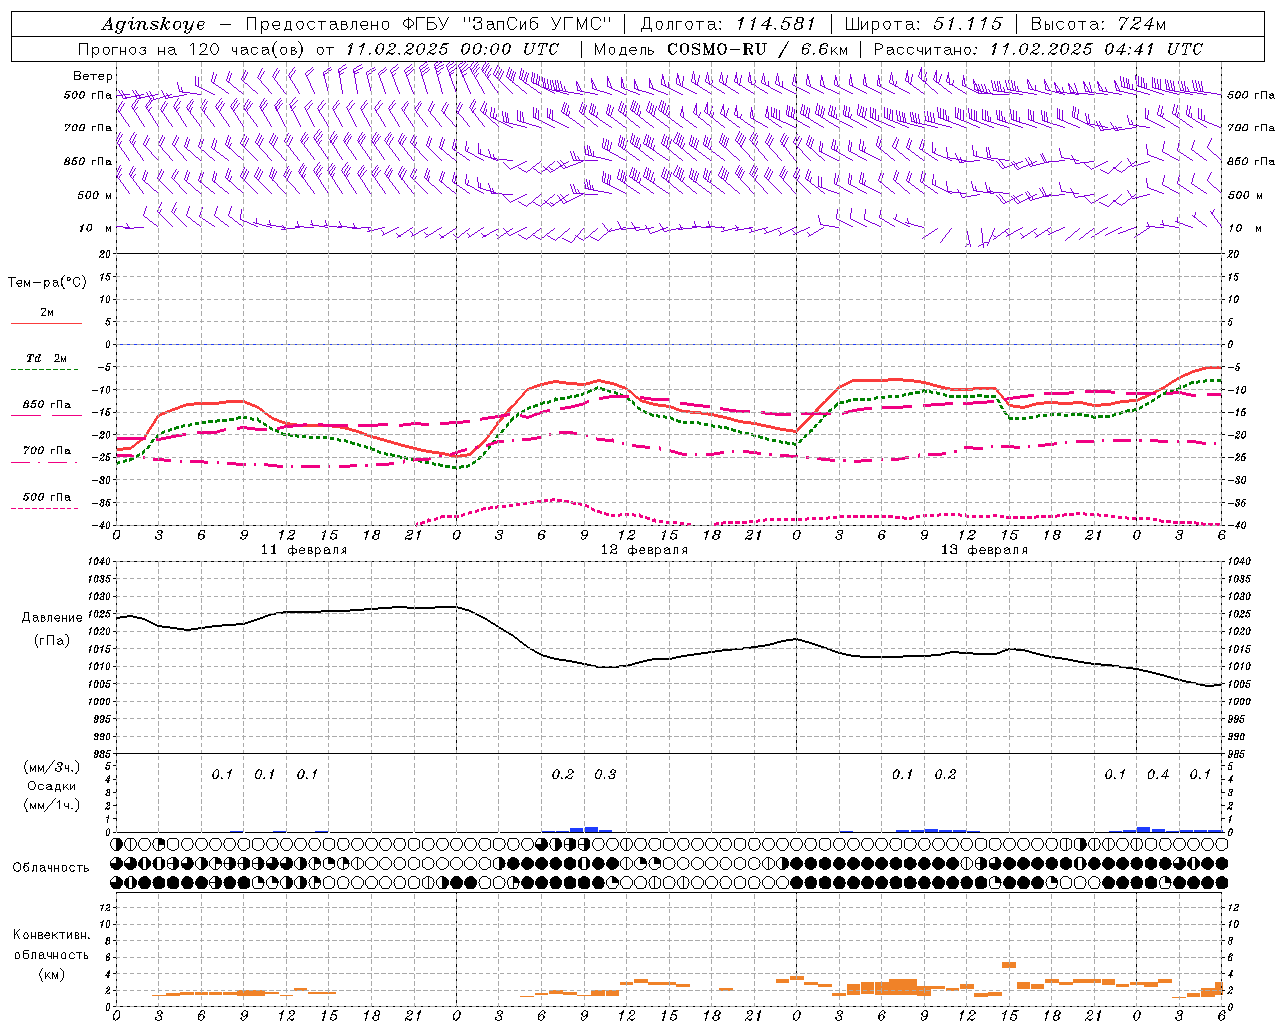The height and width of the screenshot is (1024, 1280).
Task: Click the Aginskoye station name in header
Action: tap(154, 24)
